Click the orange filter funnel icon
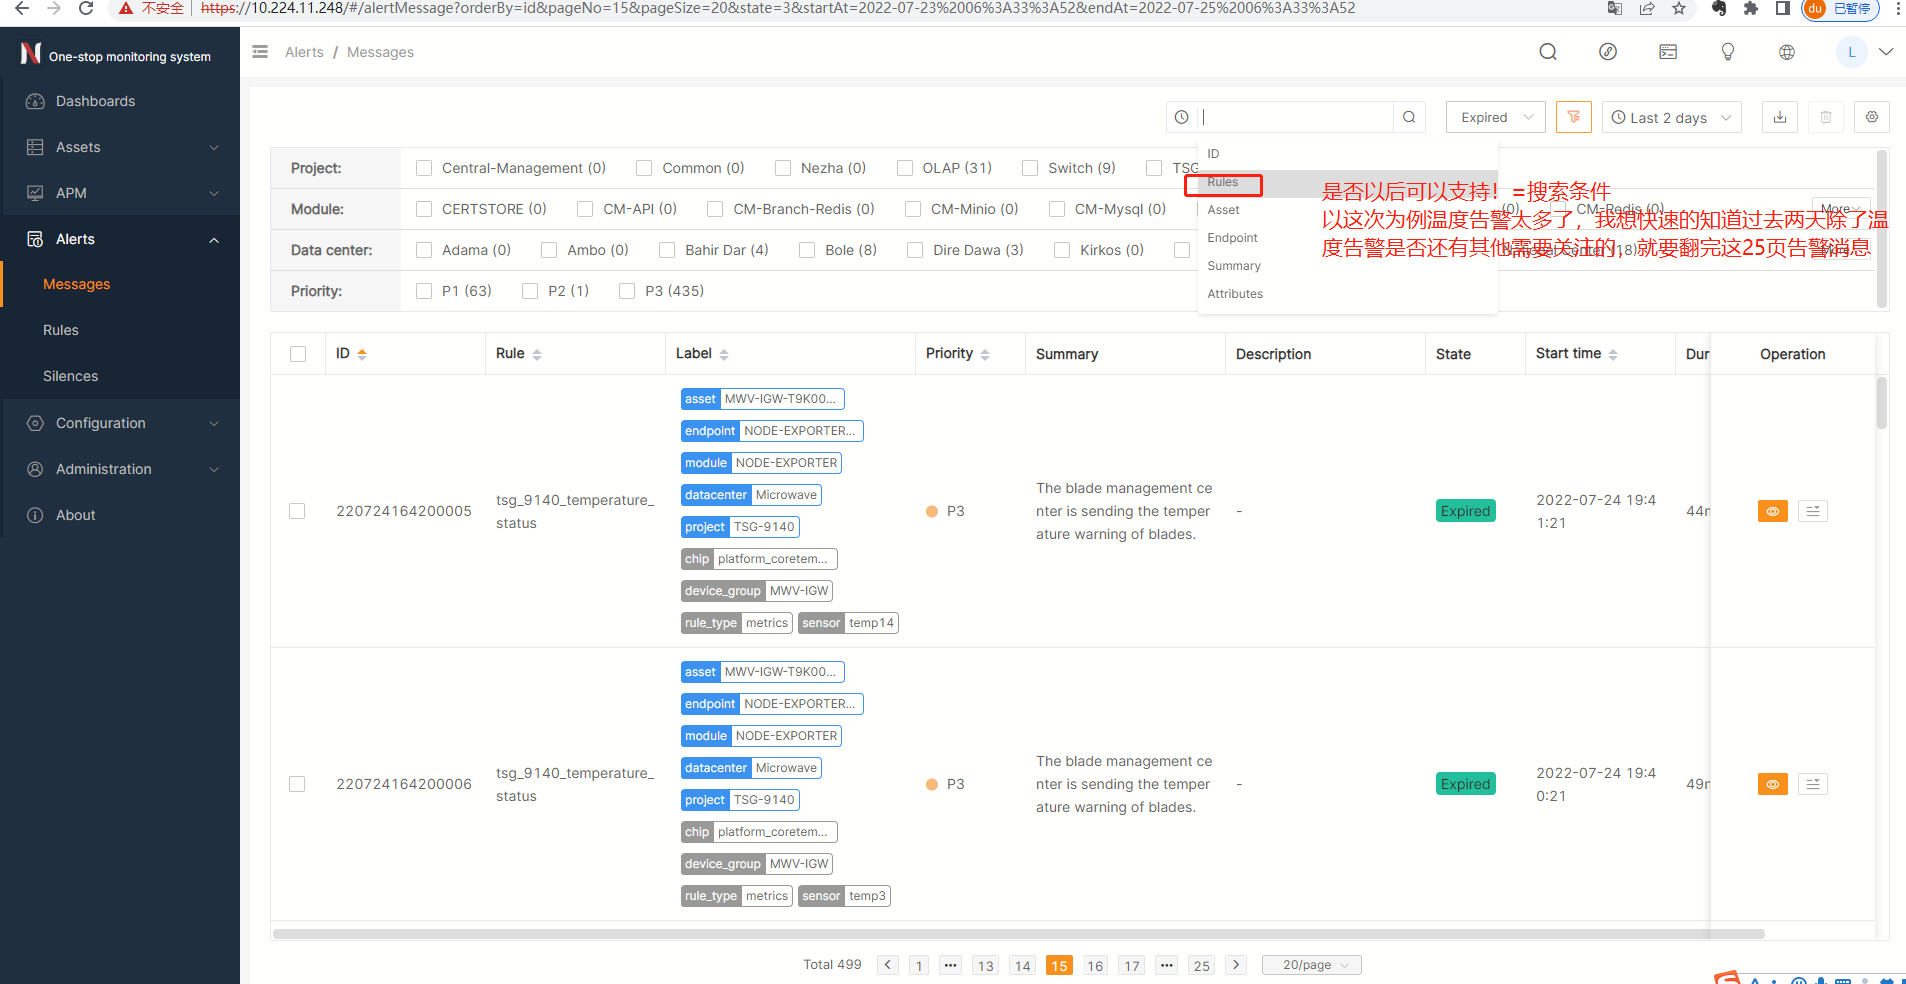The image size is (1906, 984). [x=1573, y=117]
